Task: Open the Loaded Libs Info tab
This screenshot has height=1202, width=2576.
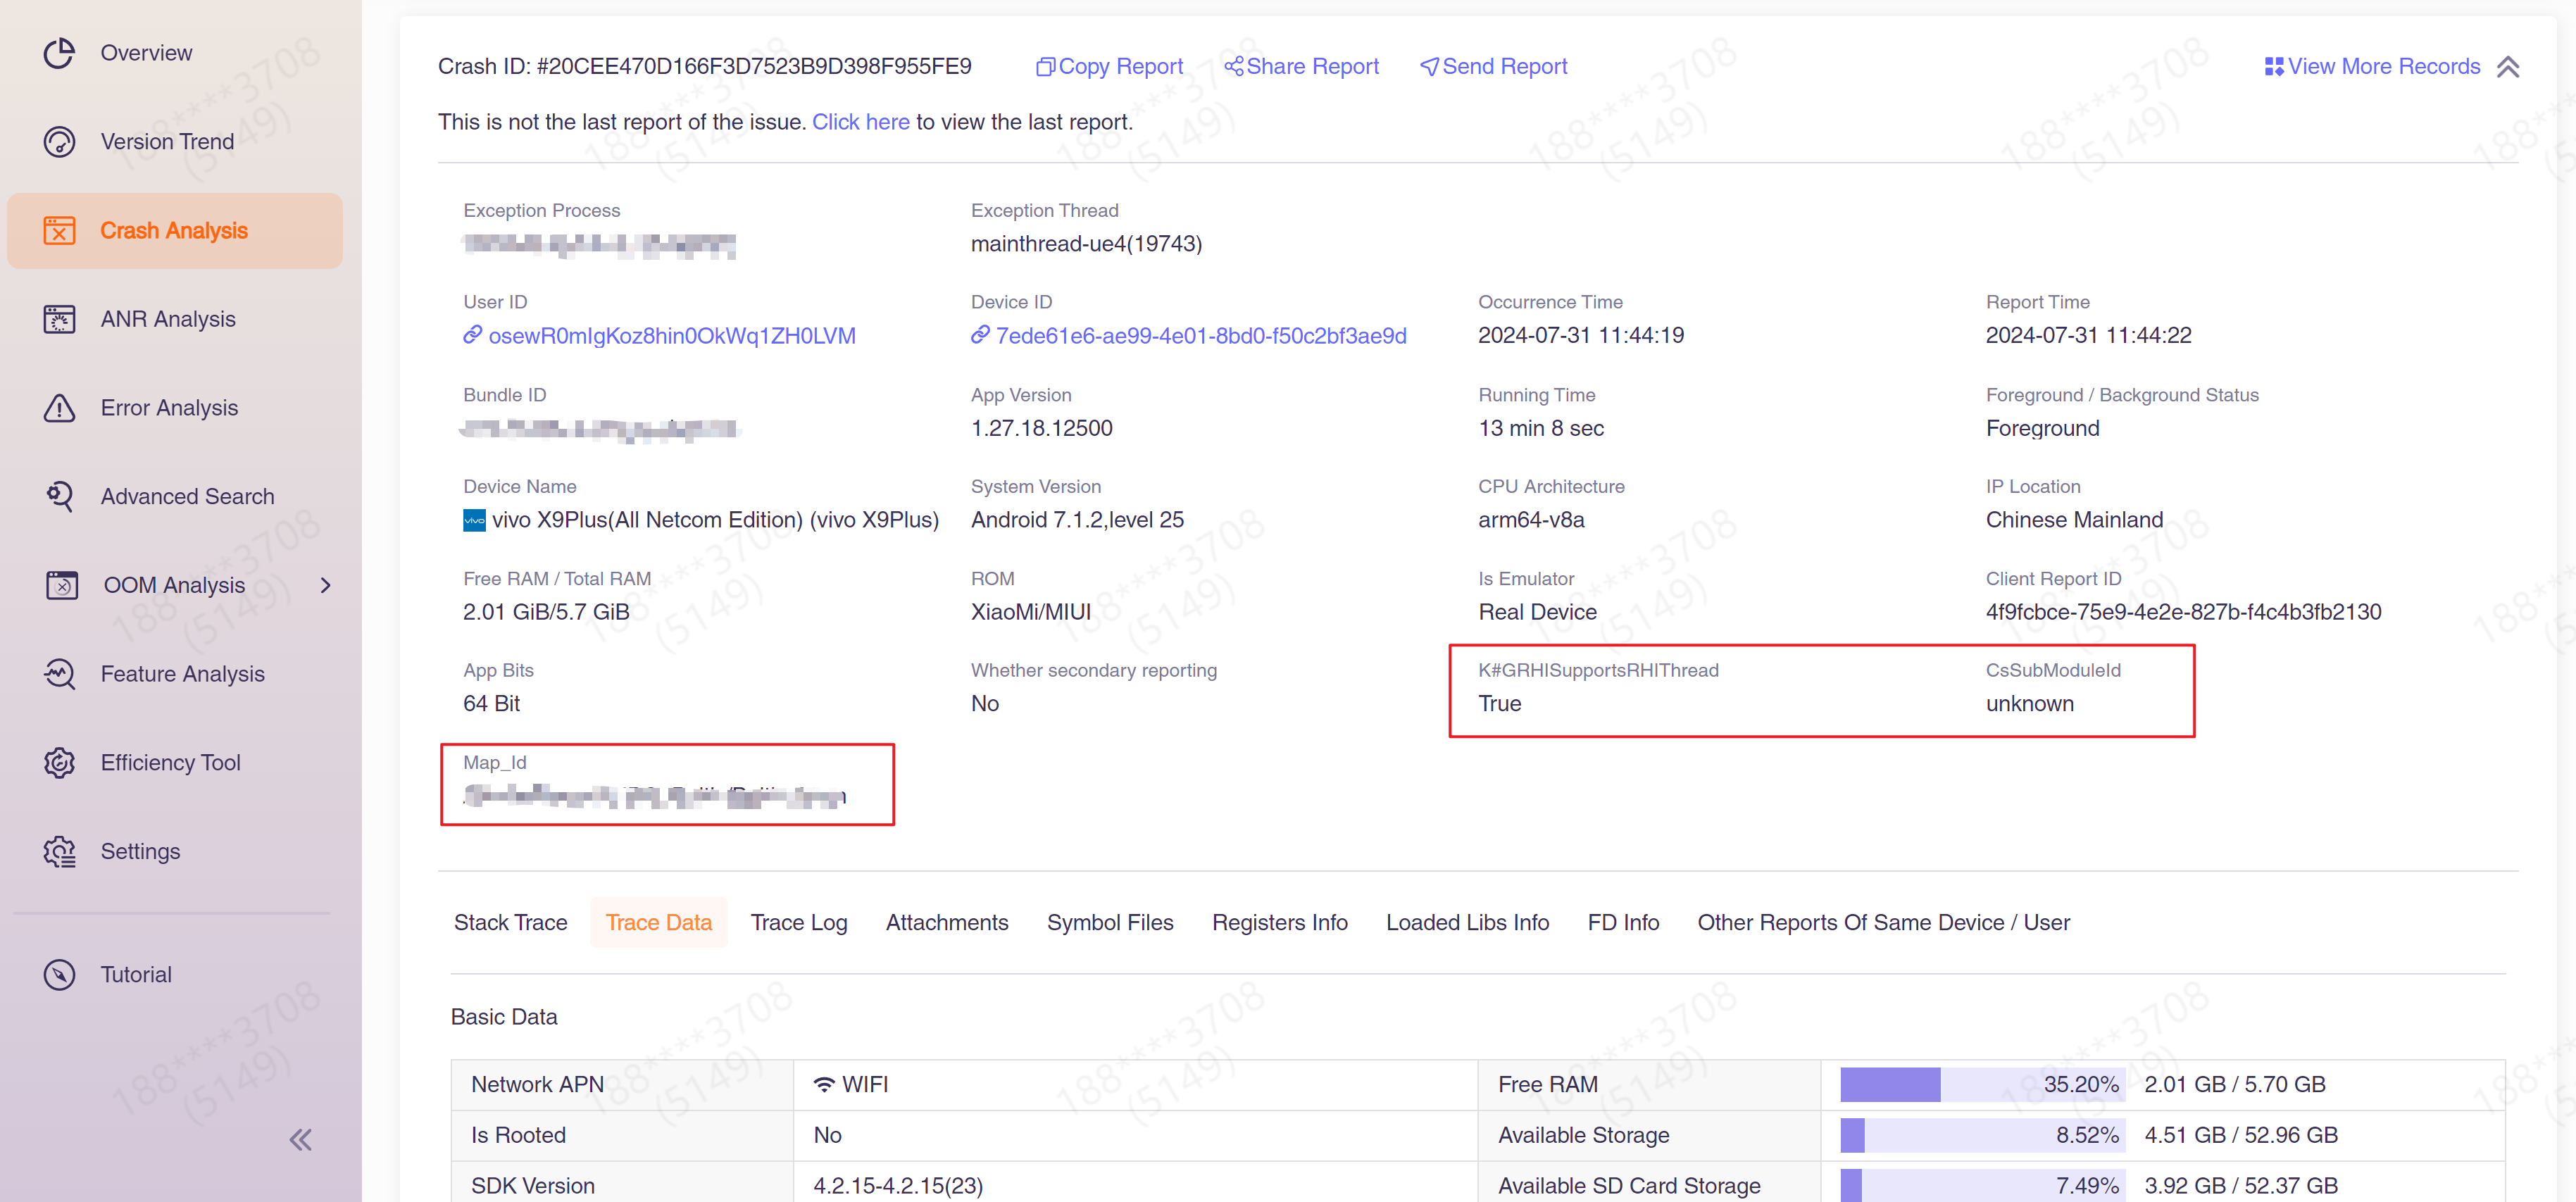Action: click(1467, 923)
